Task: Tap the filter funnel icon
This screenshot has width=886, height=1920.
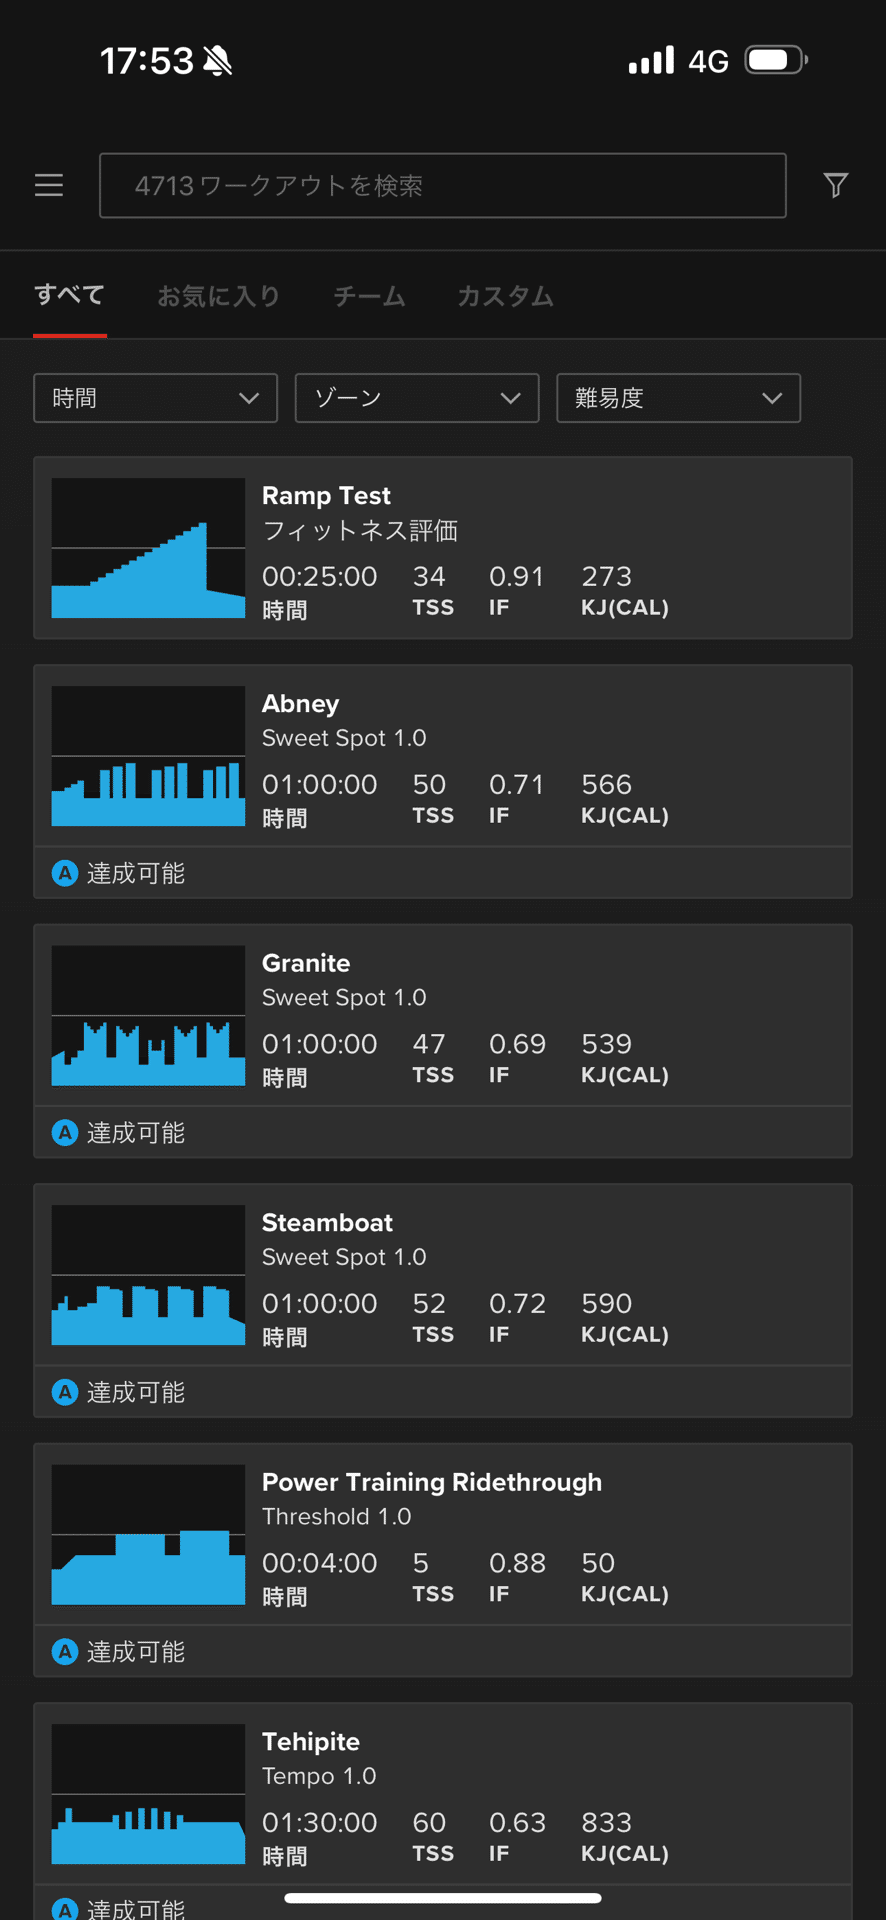Action: point(836,185)
